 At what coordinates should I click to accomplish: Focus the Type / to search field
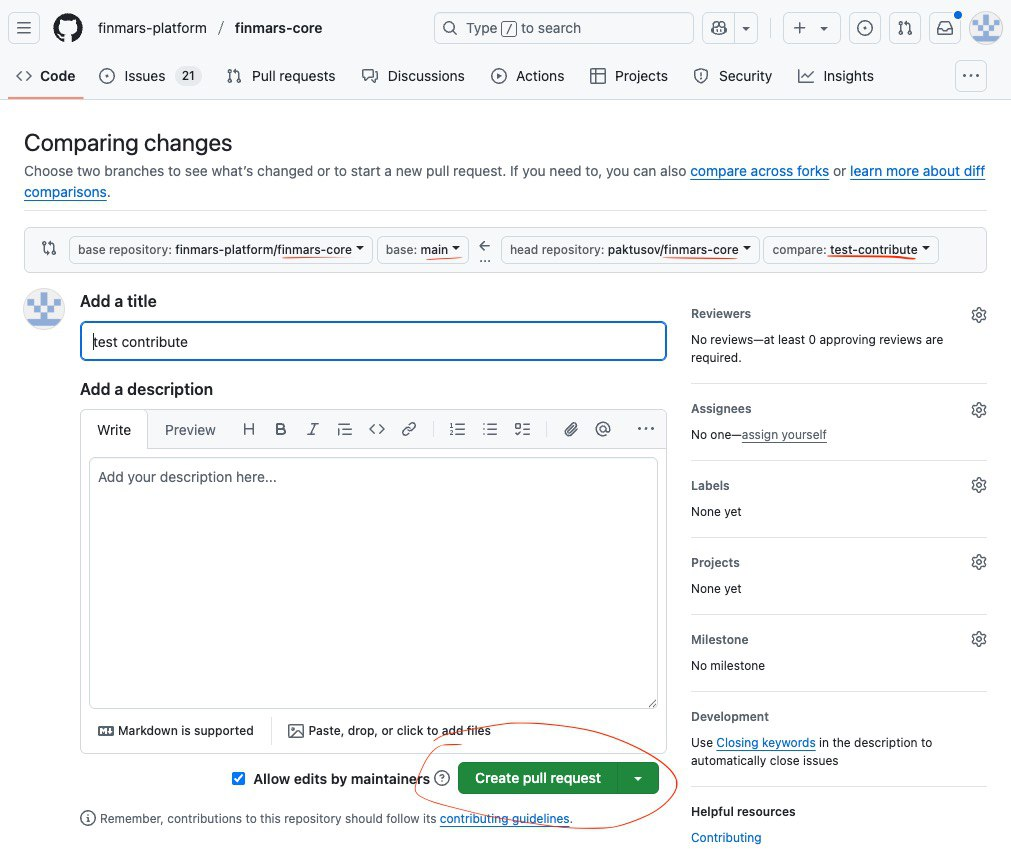(x=564, y=28)
